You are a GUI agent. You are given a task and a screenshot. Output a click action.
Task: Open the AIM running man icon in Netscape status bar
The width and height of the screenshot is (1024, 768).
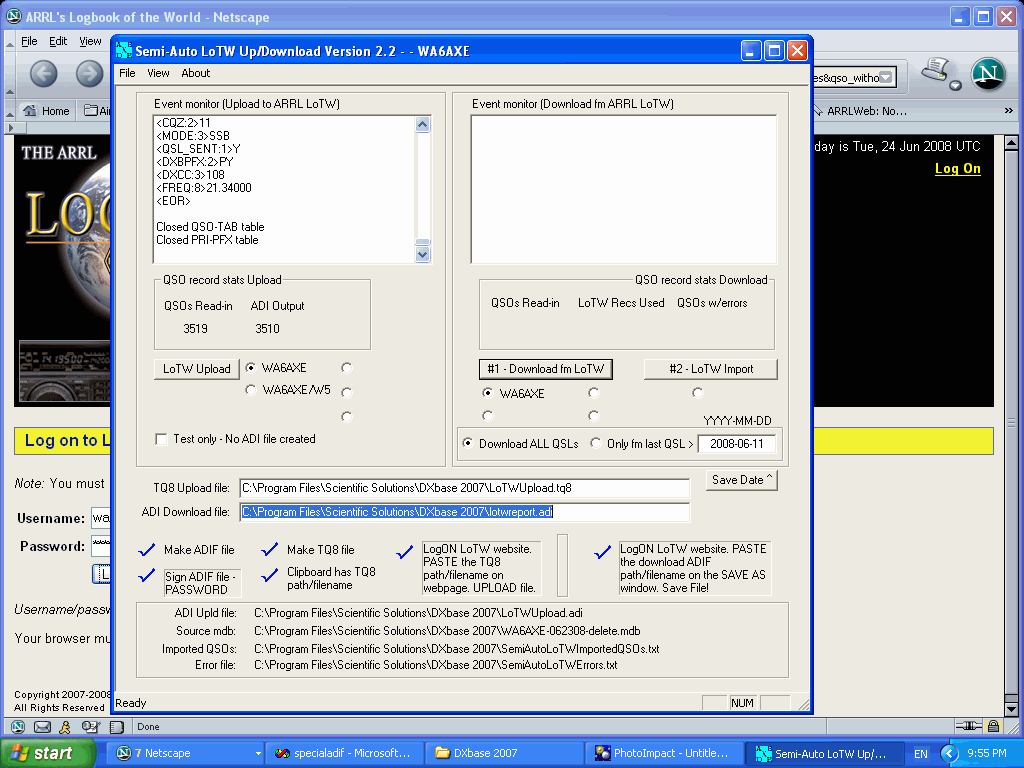click(65, 726)
